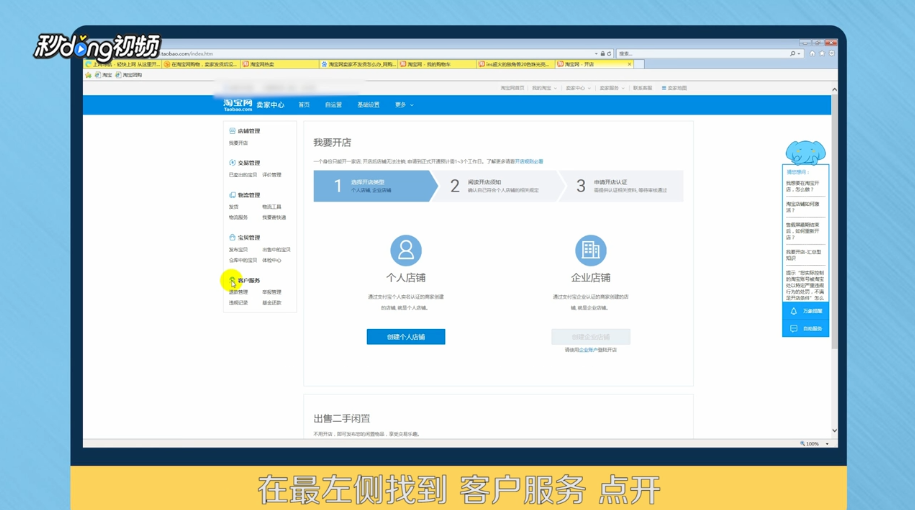
Task: Close the 淘宝网-开店 browser tab
Action: tap(629, 64)
